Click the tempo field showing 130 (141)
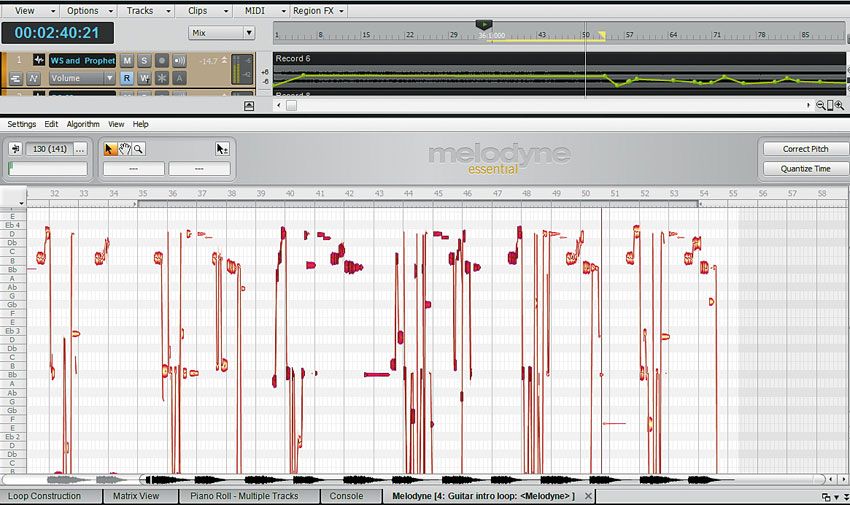 tap(50, 149)
